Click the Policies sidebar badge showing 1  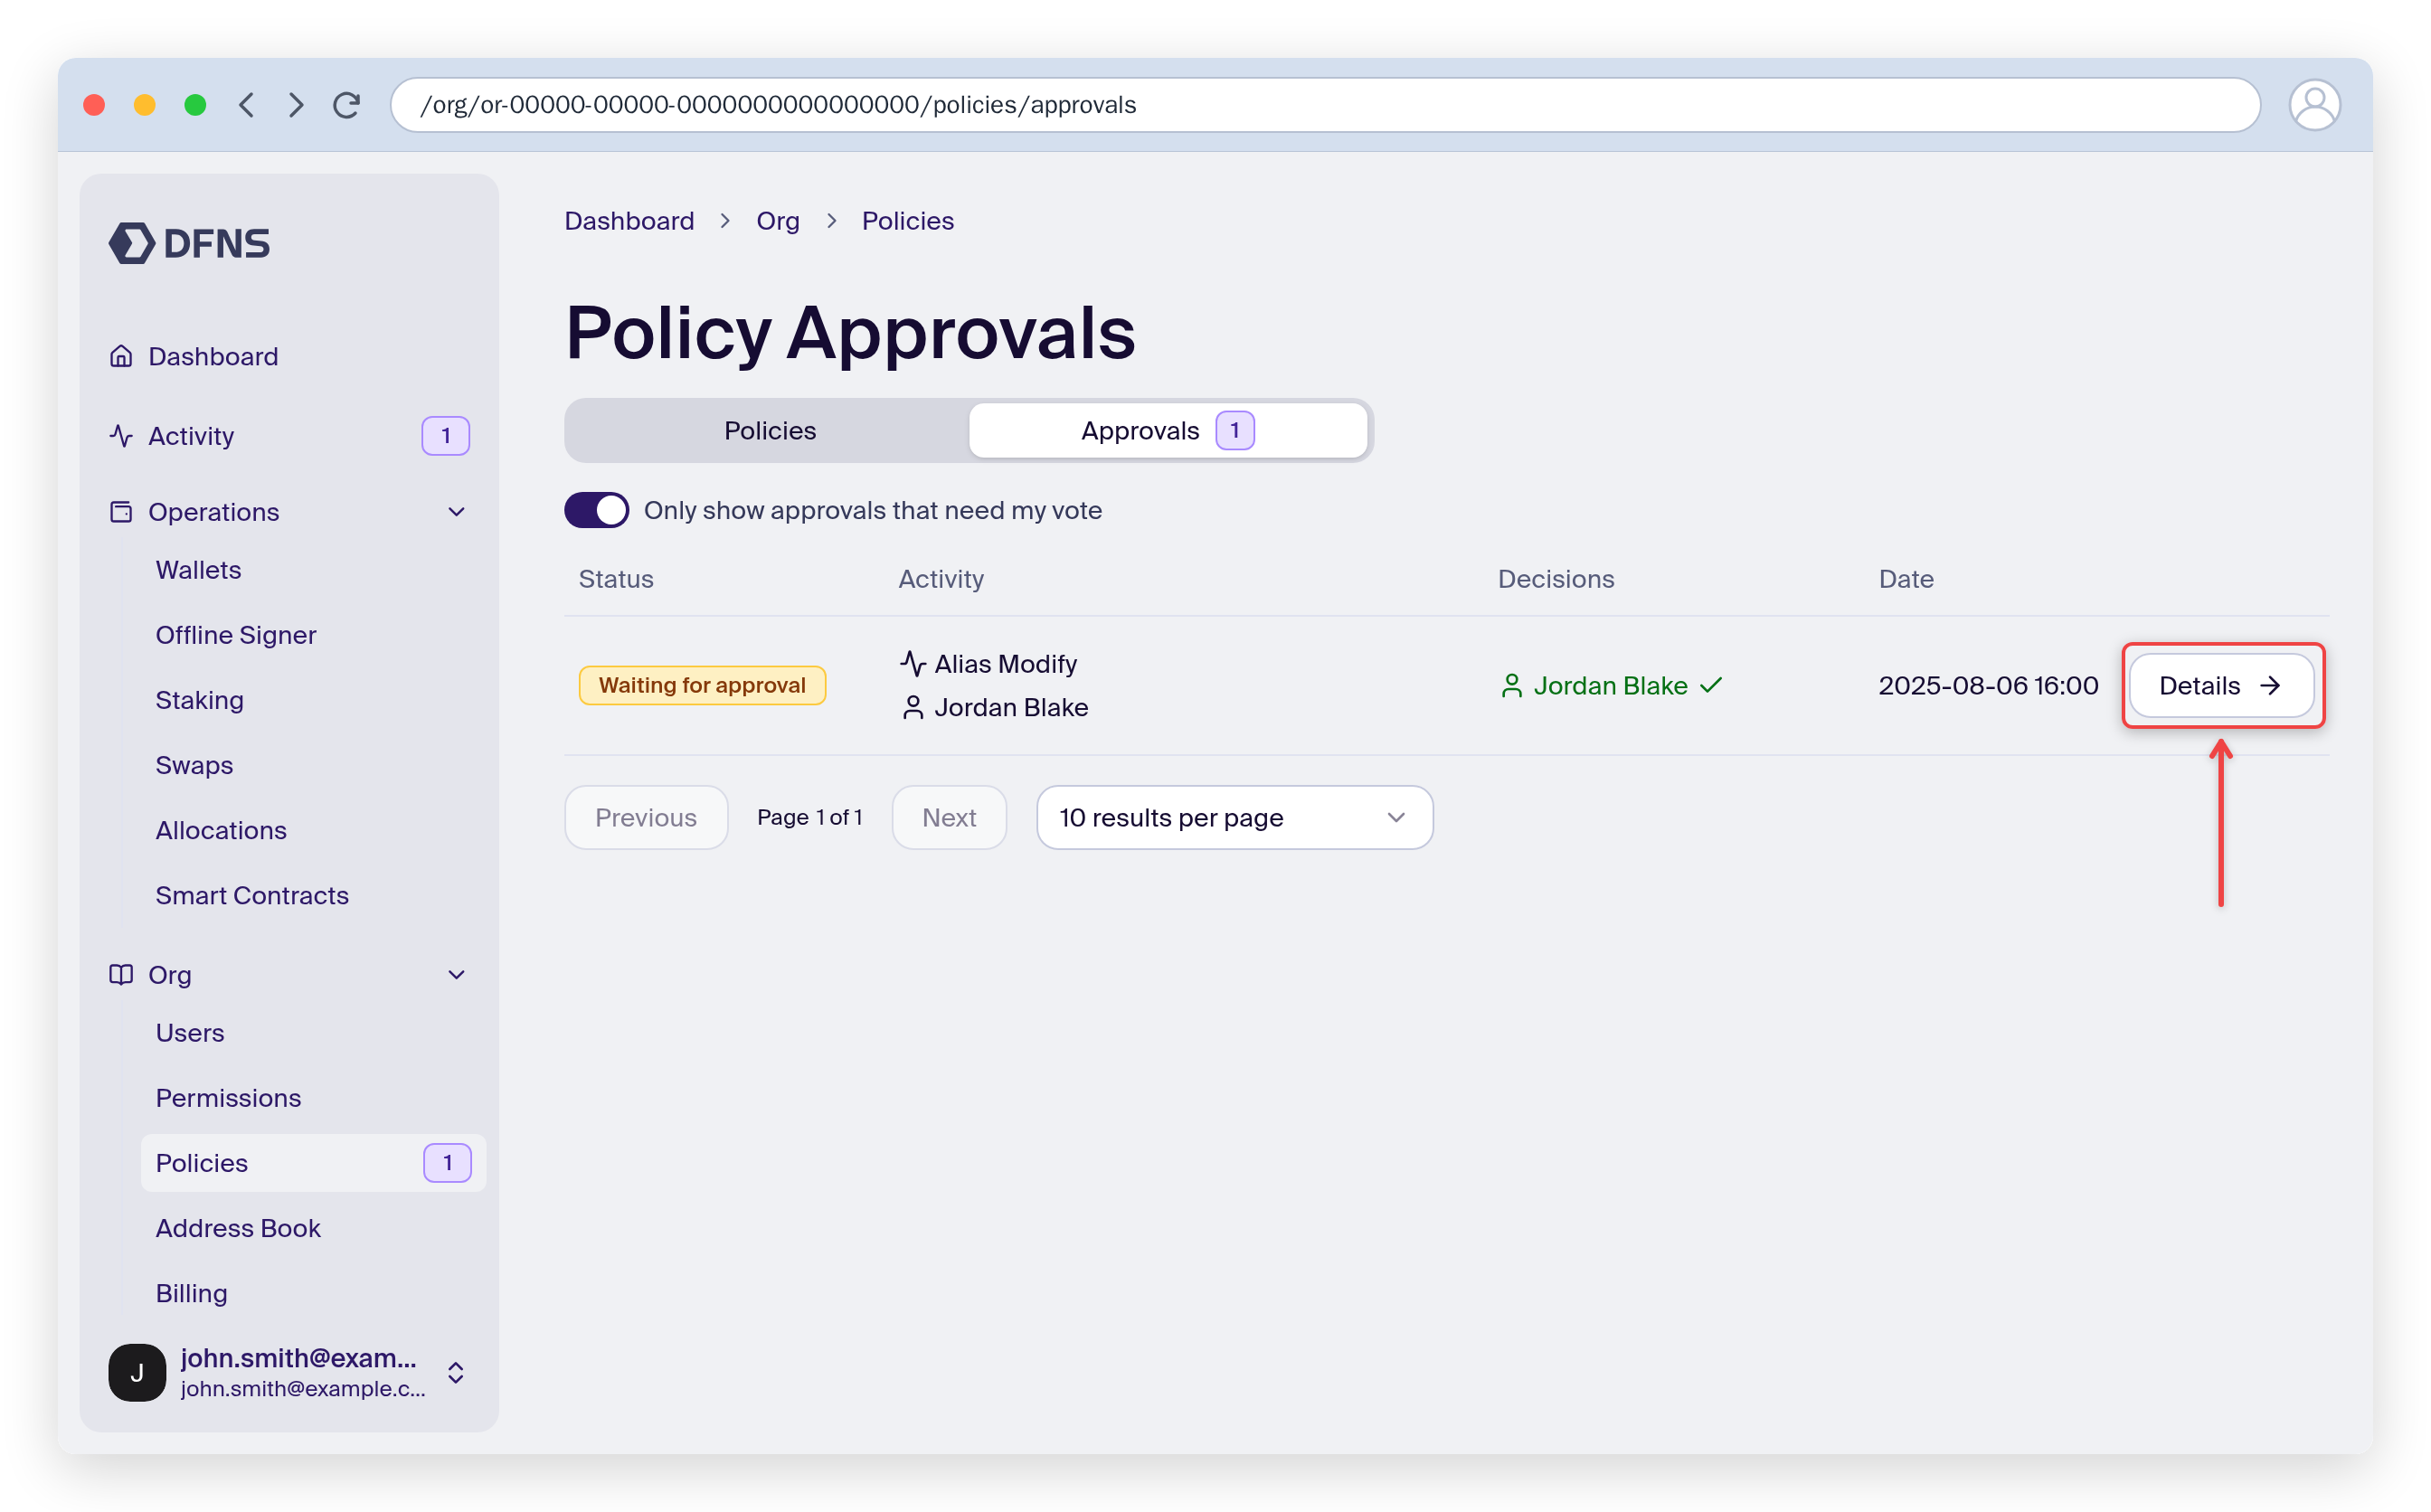point(447,1163)
